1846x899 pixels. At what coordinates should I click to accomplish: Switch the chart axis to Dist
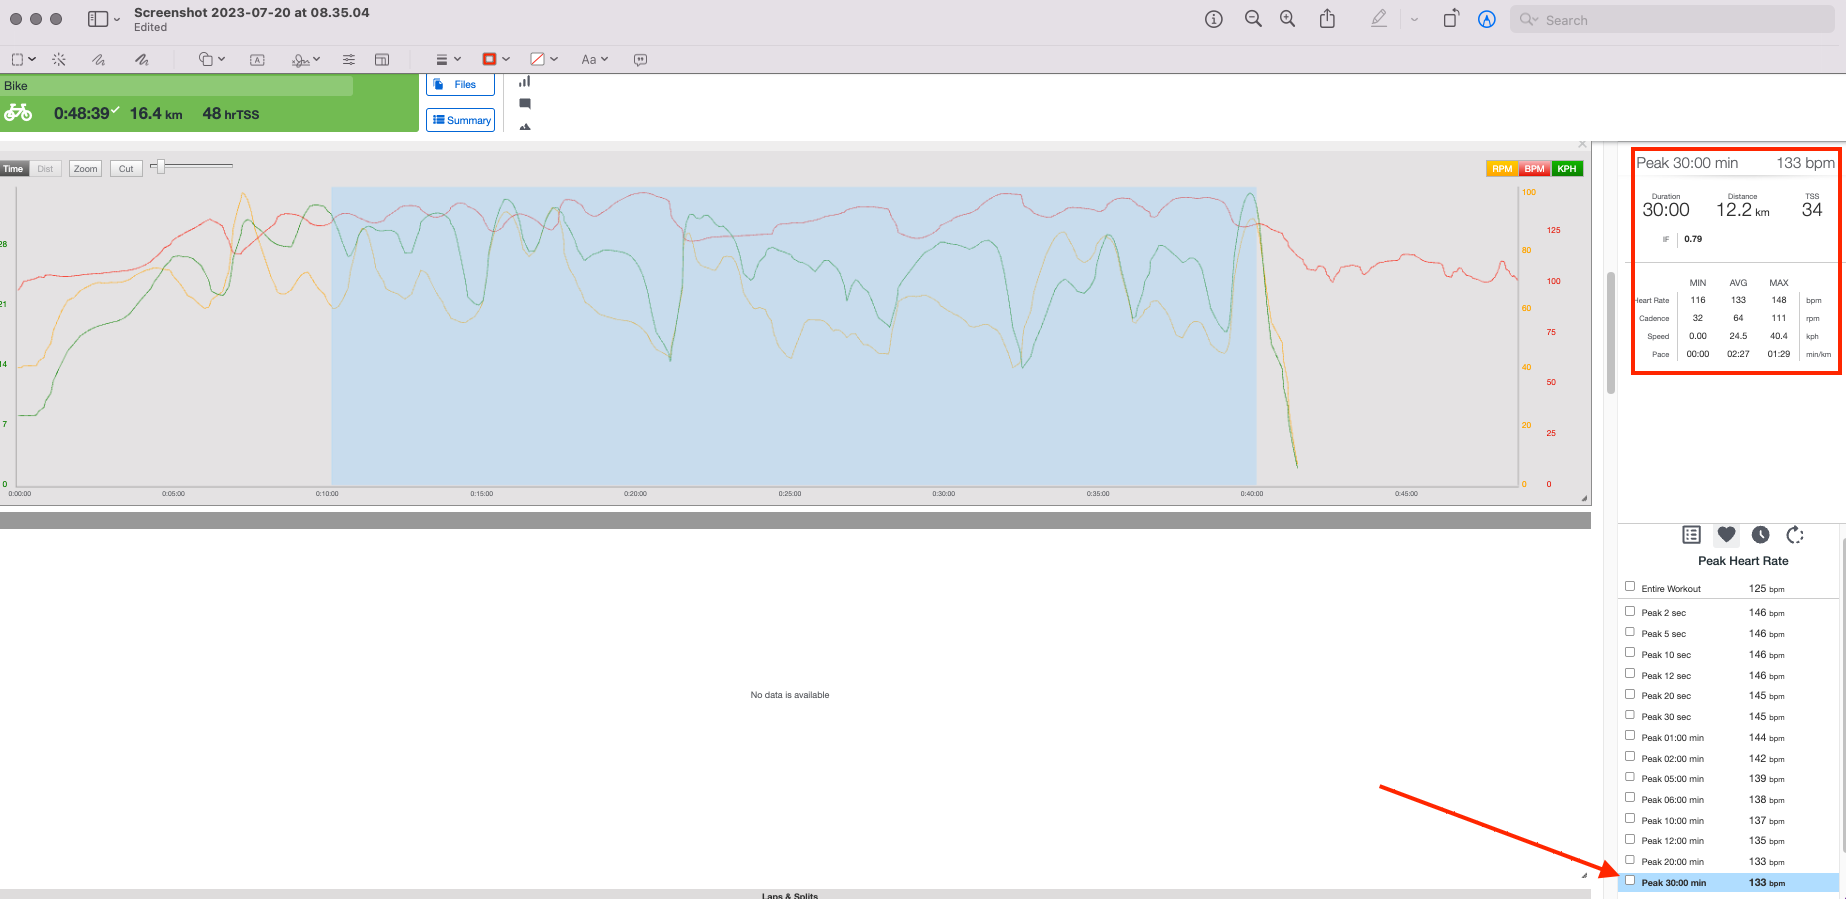pos(45,168)
